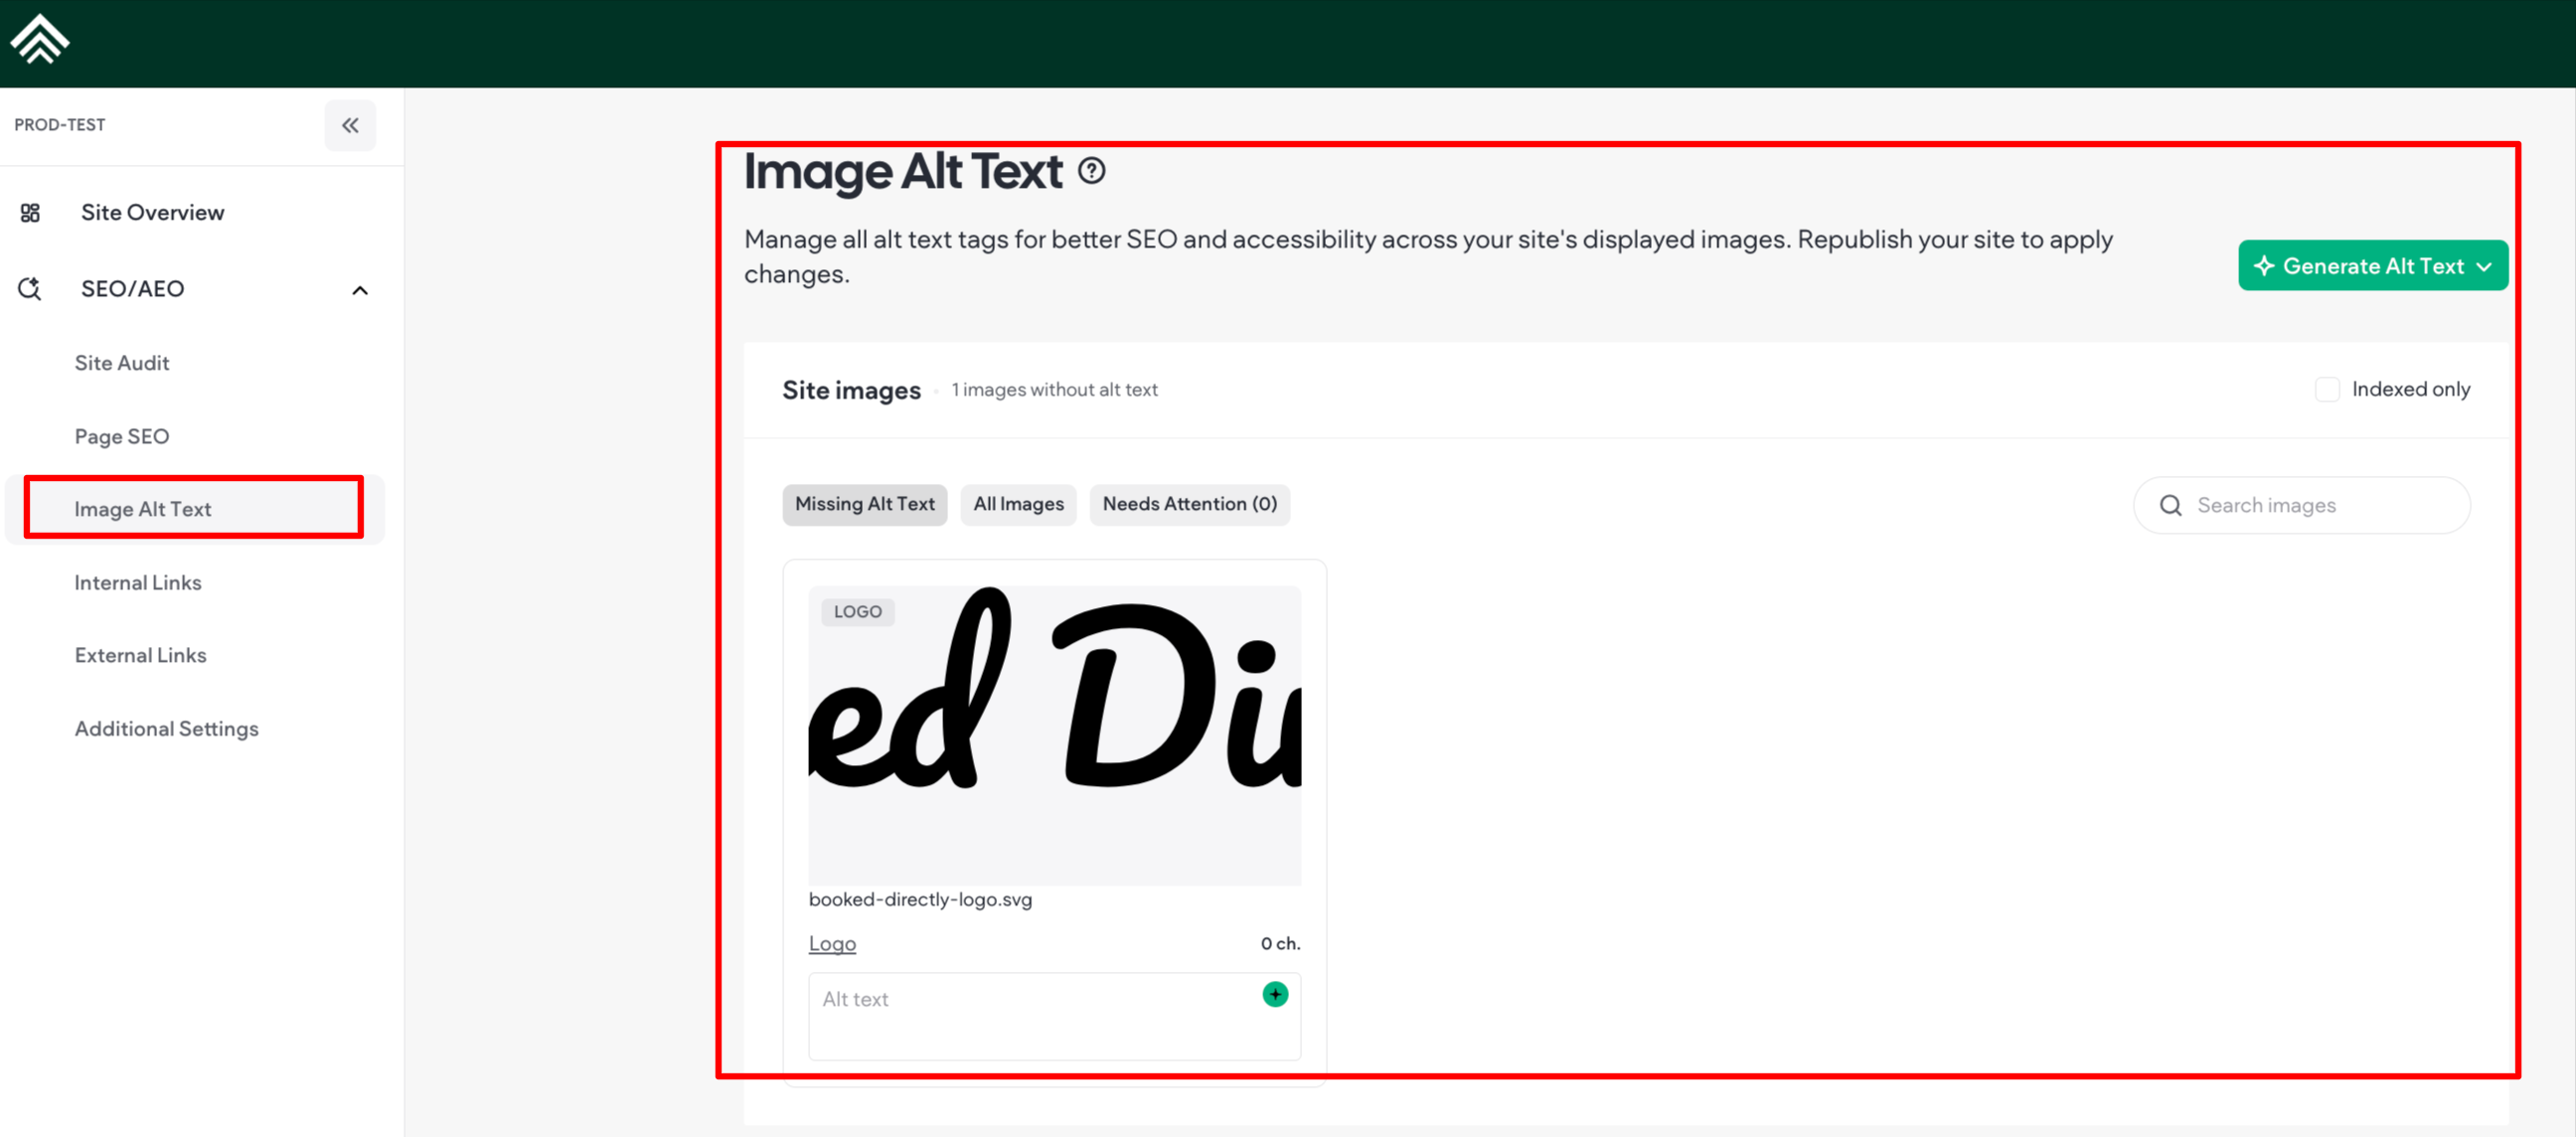Click the booked-directly-logo.svg thumbnail
Image resolution: width=2576 pixels, height=1137 pixels.
(1054, 735)
